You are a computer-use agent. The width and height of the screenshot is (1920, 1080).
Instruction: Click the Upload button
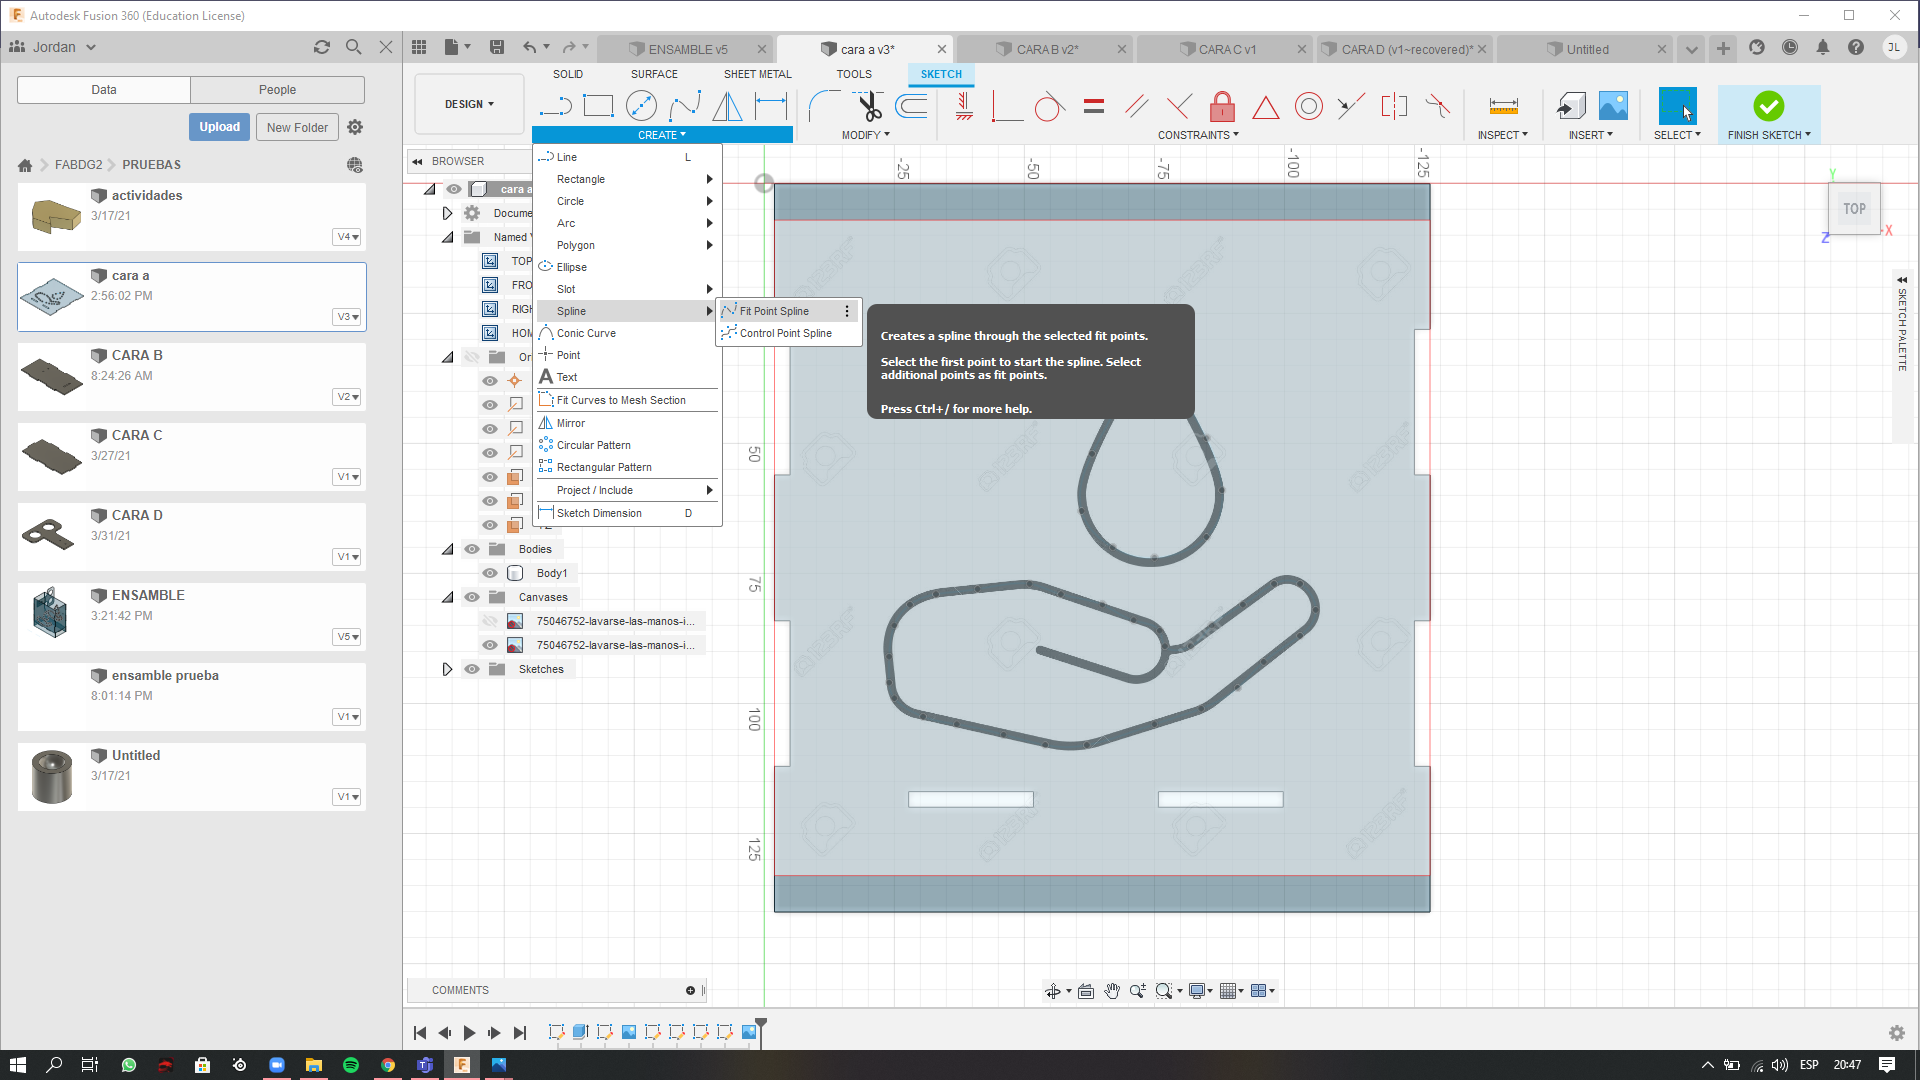219,127
